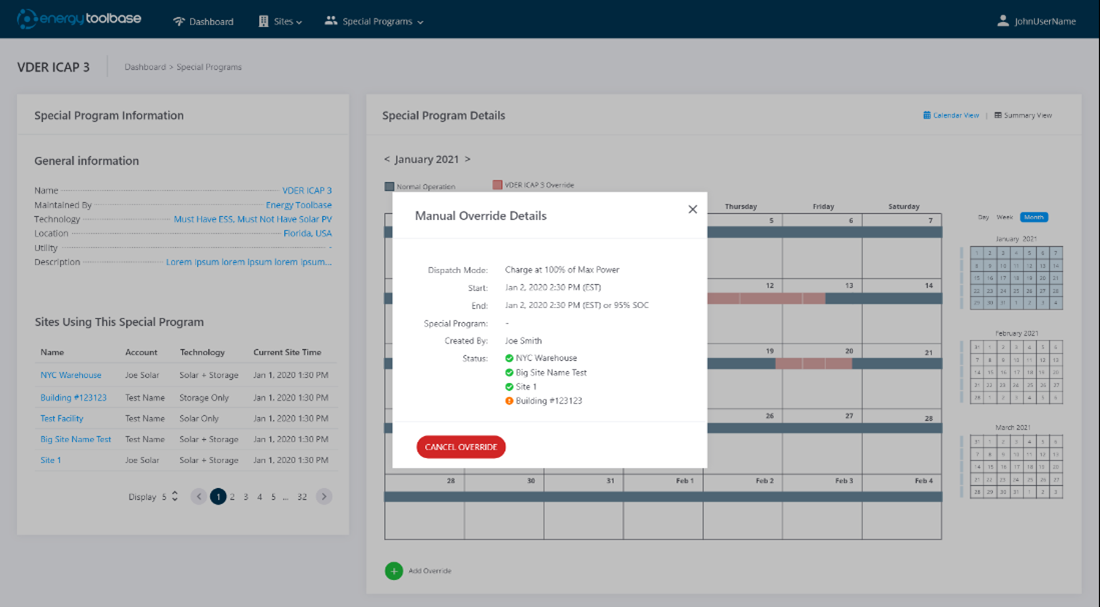1100x607 pixels.
Task: Open the Big Site Name Test link in table
Action: 76,439
